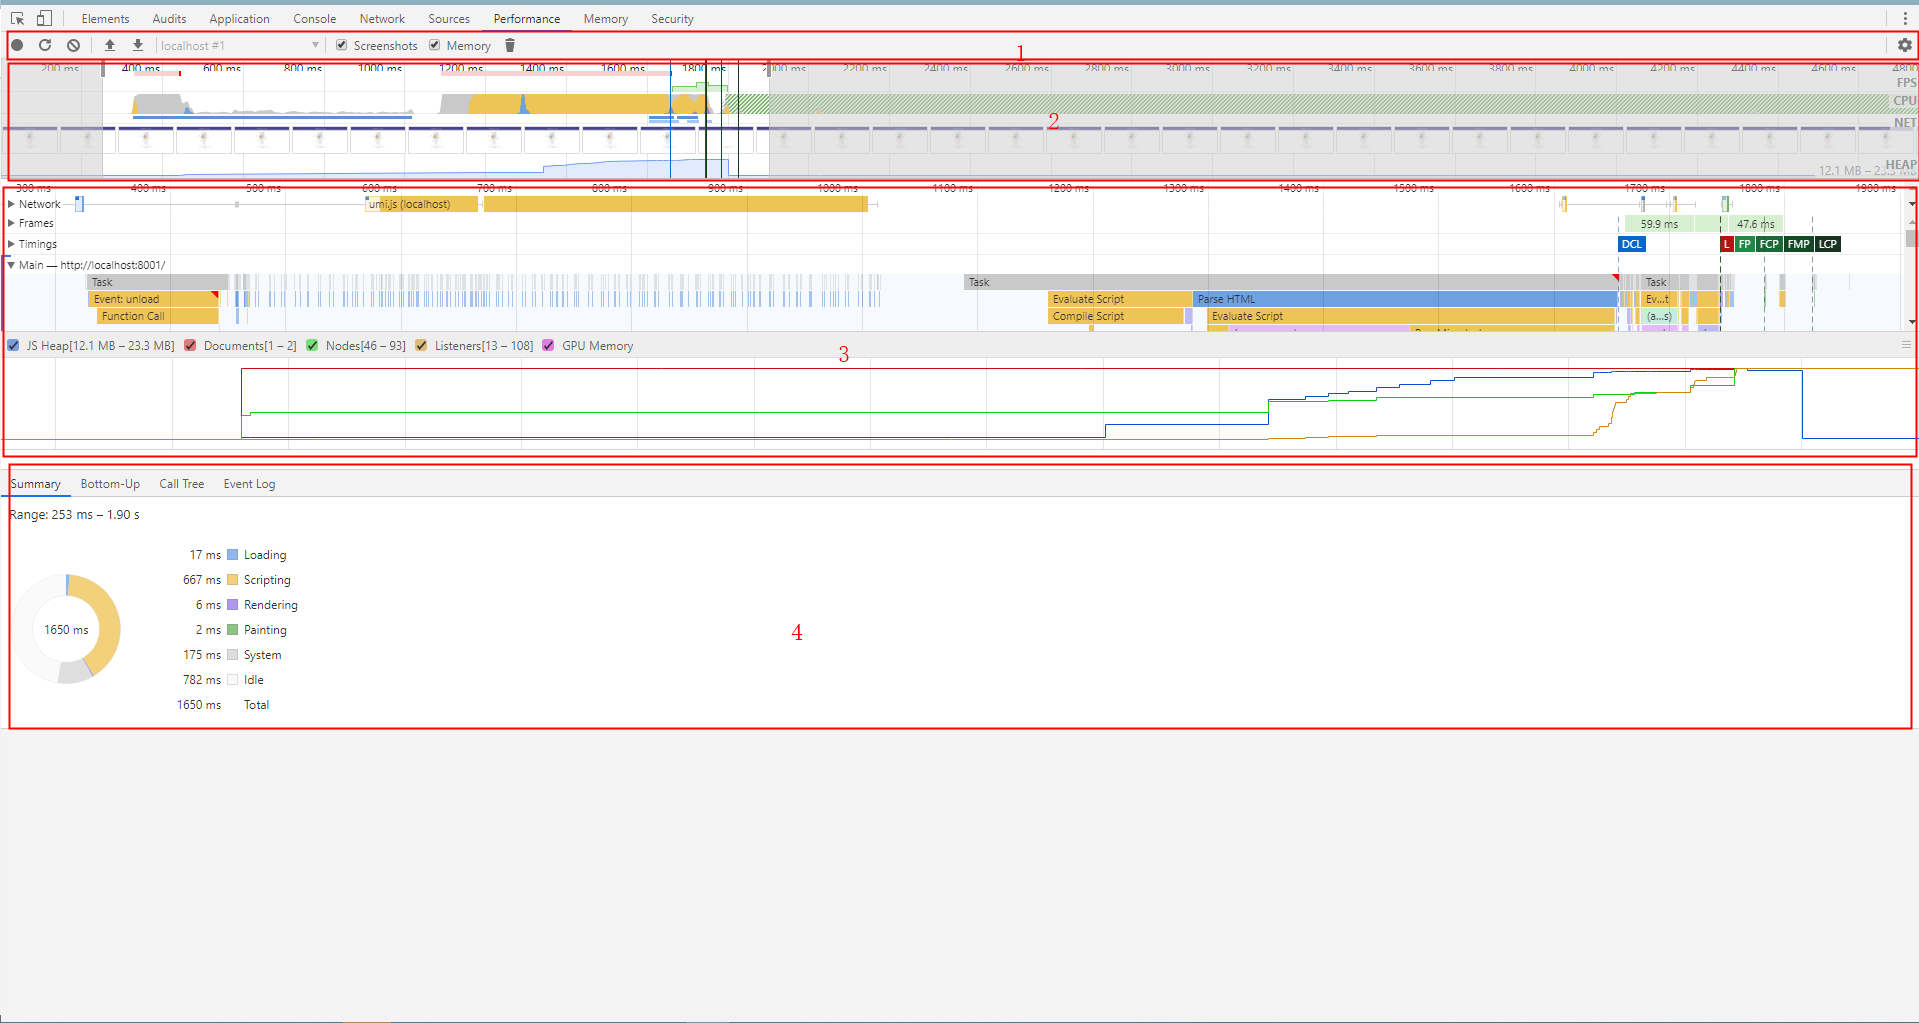
Task: Select the Parse HTML block in flame chart
Action: point(1400,299)
